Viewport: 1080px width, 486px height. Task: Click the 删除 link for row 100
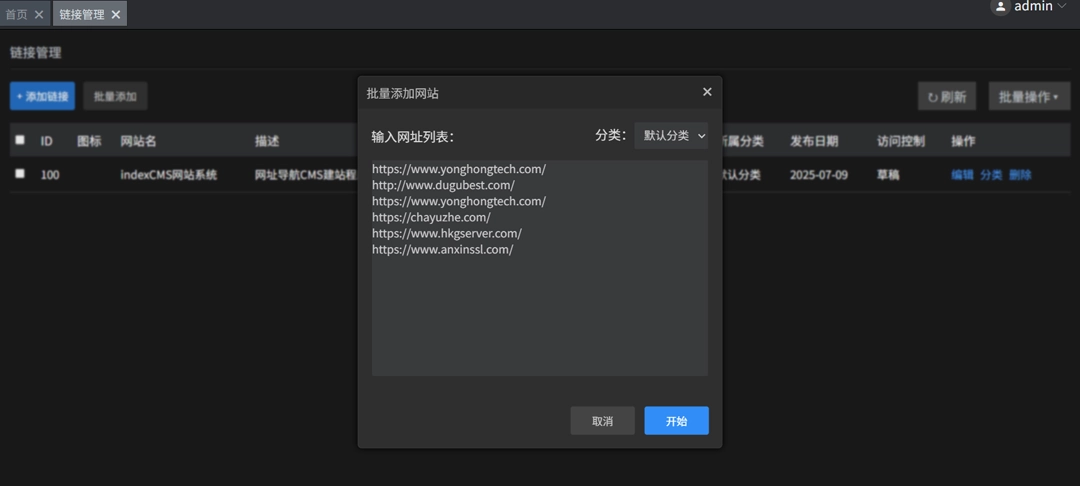pos(1020,175)
